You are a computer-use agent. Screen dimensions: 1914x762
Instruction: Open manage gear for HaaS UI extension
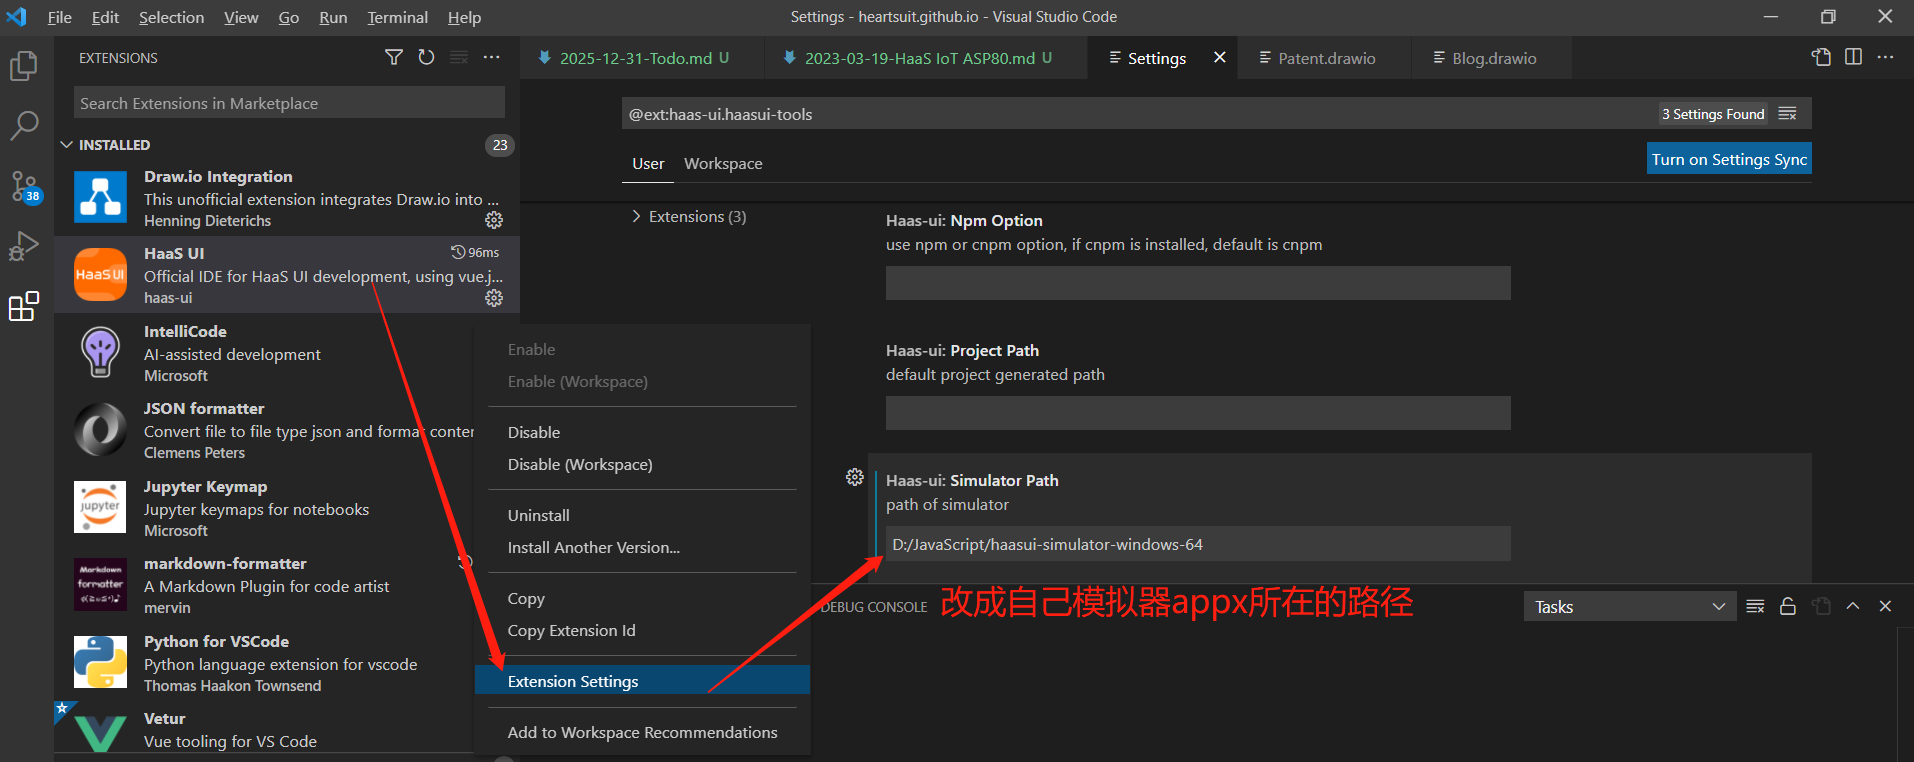coord(494,298)
